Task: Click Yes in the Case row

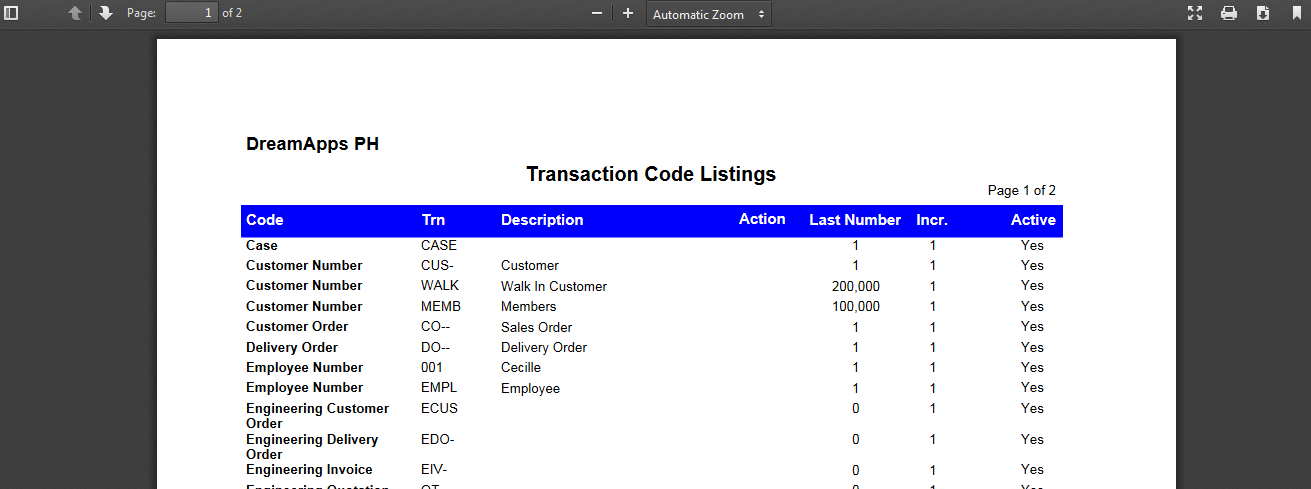Action: [x=1032, y=245]
